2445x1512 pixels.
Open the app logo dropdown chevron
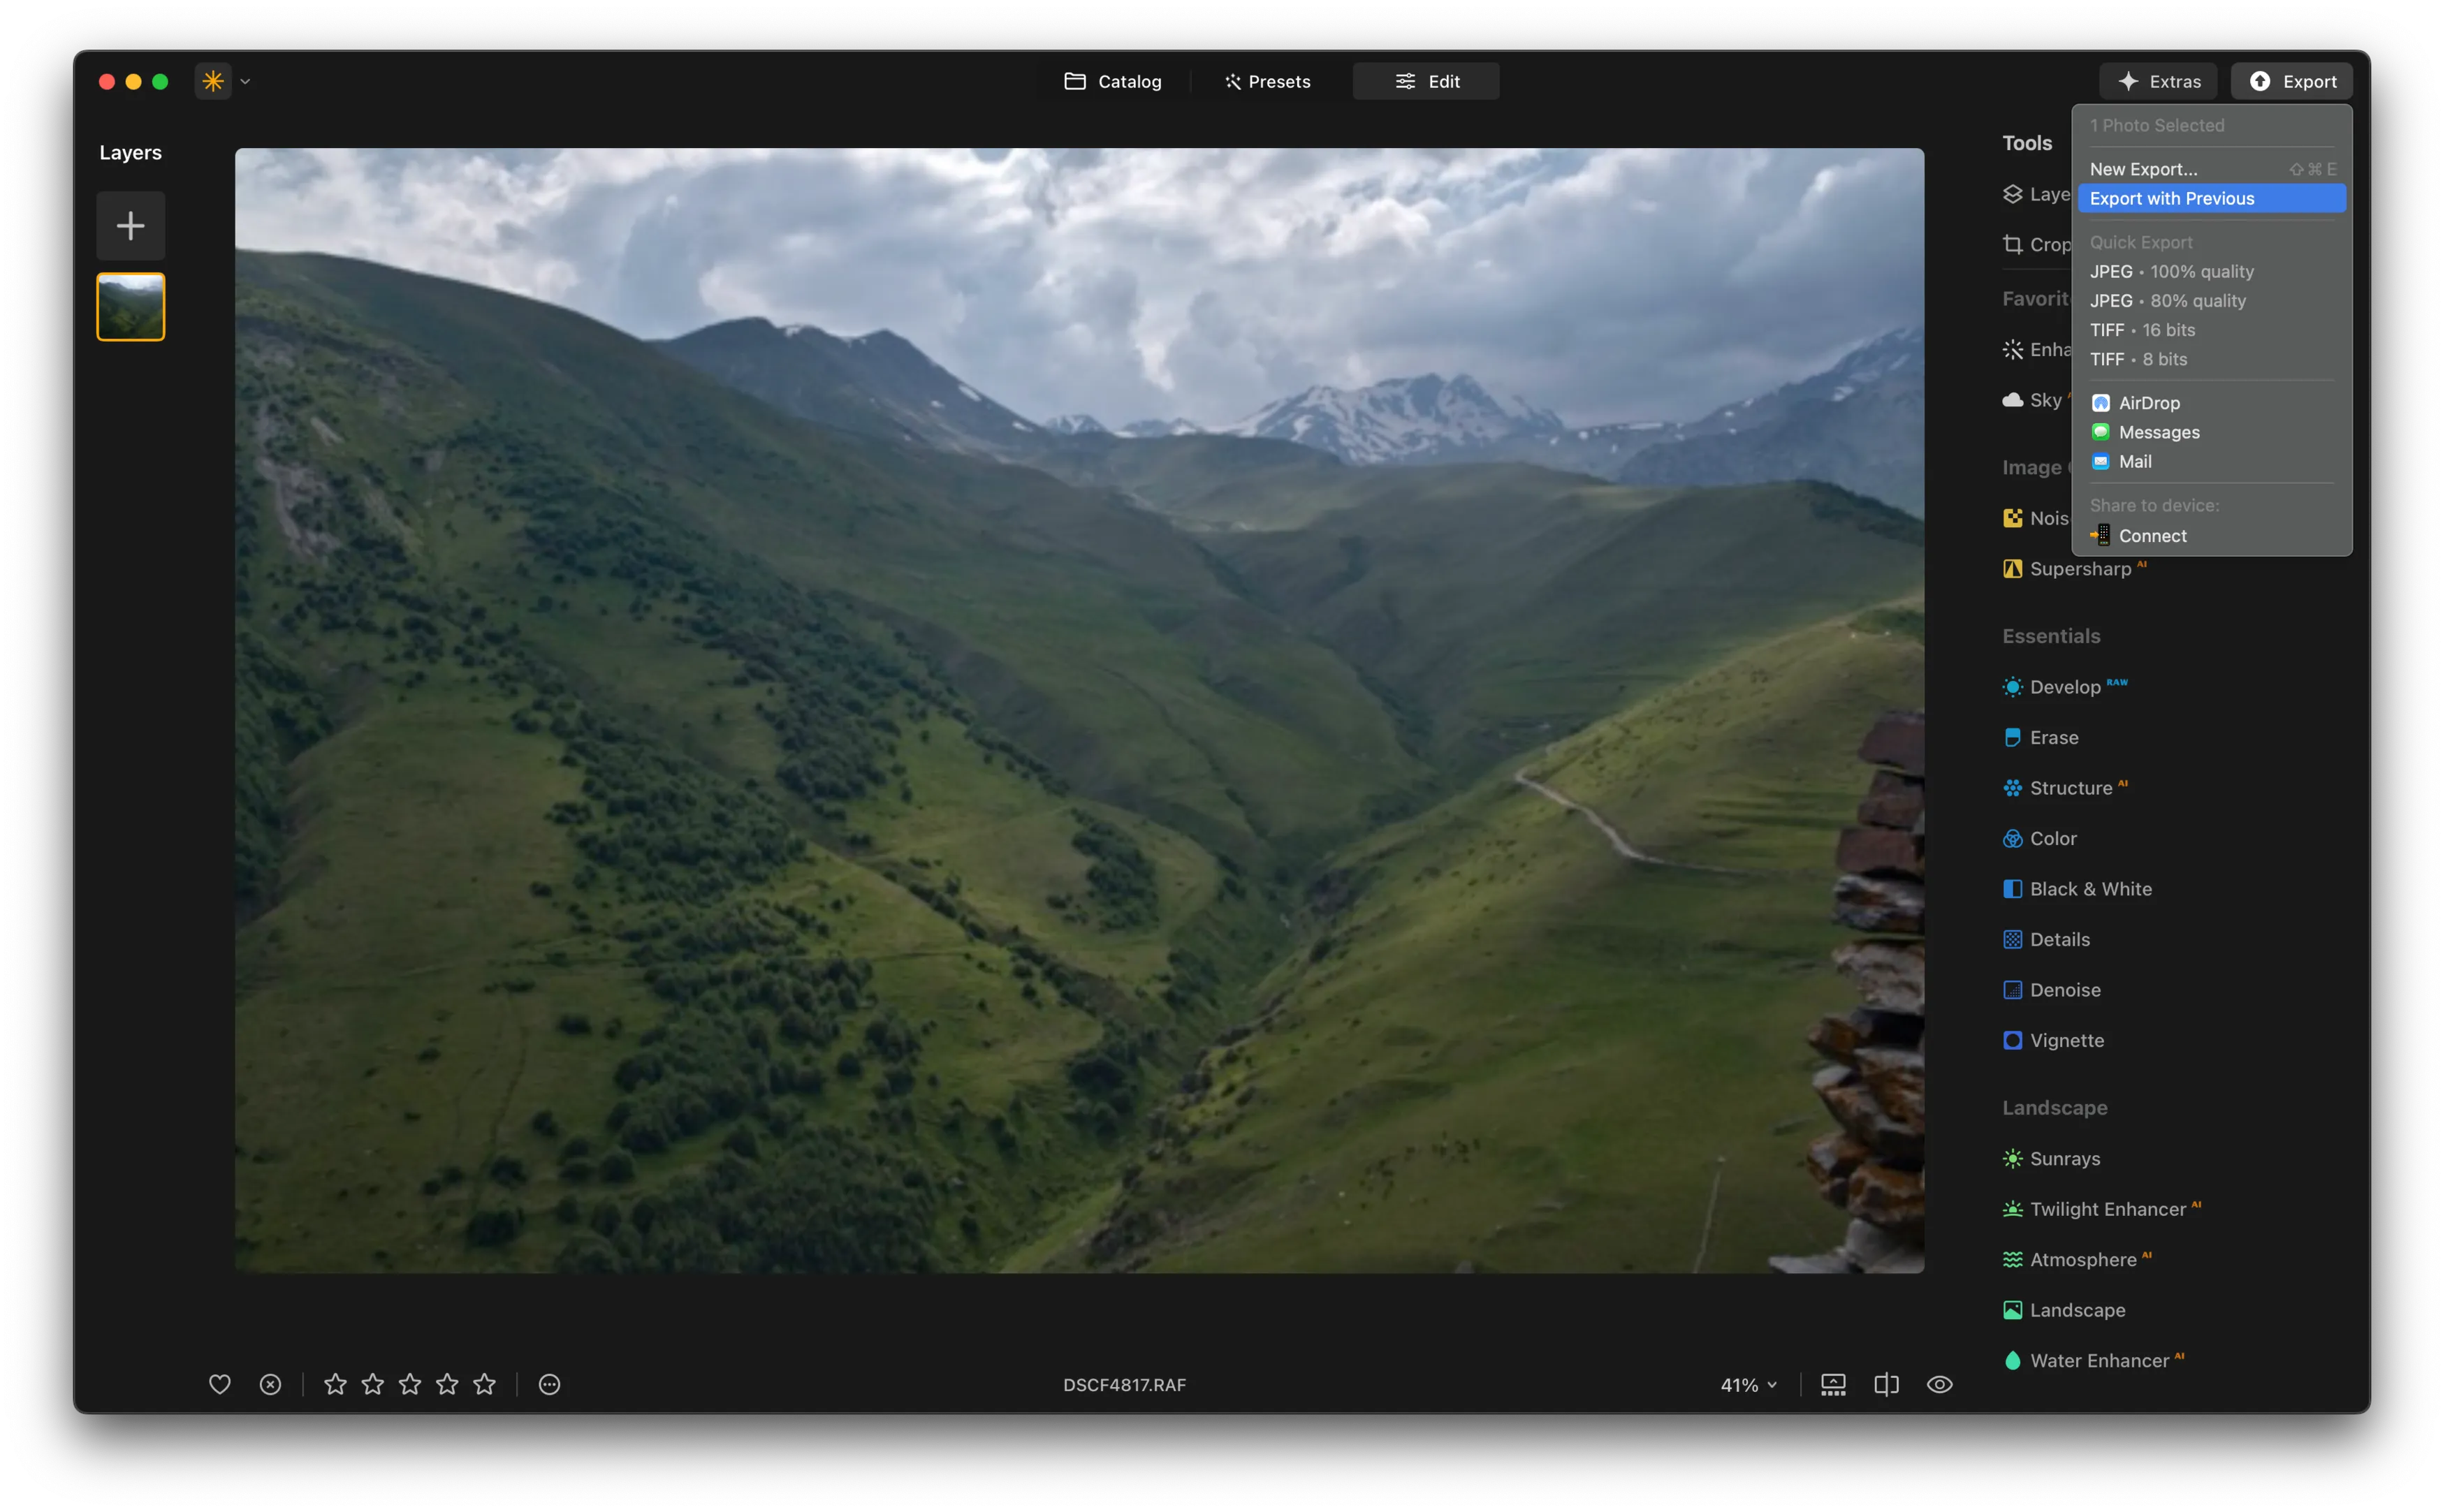[x=245, y=81]
